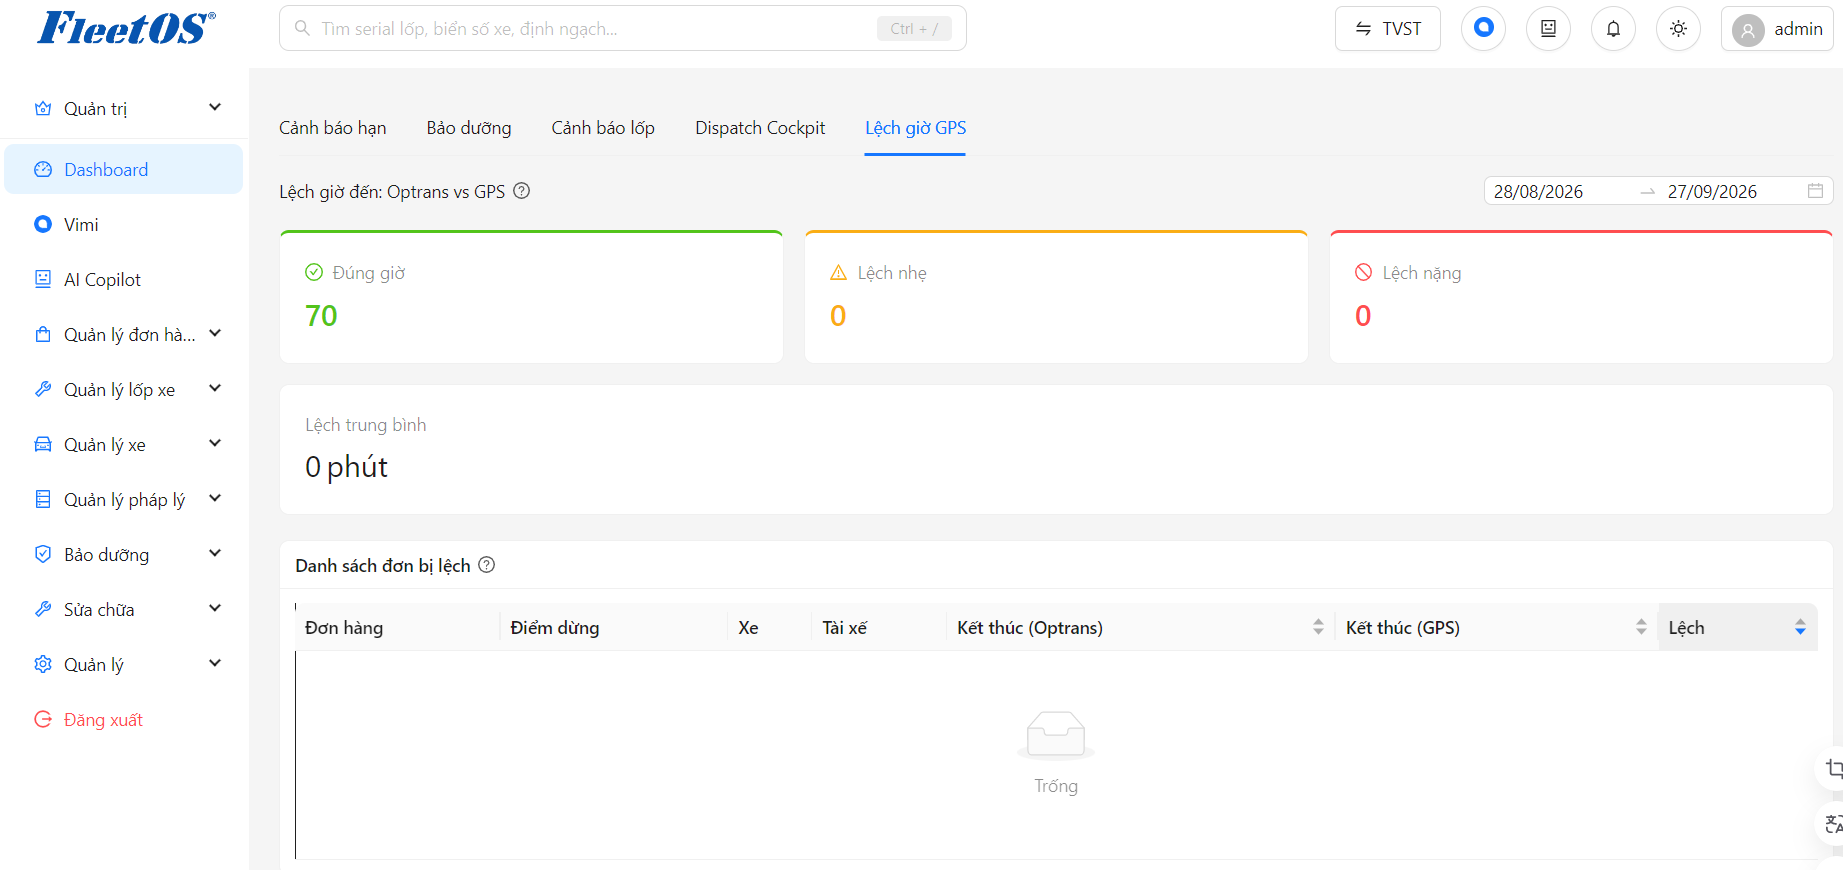This screenshot has height=870, width=1843.
Task: Open Vimi from the sidebar
Action: (x=124, y=225)
